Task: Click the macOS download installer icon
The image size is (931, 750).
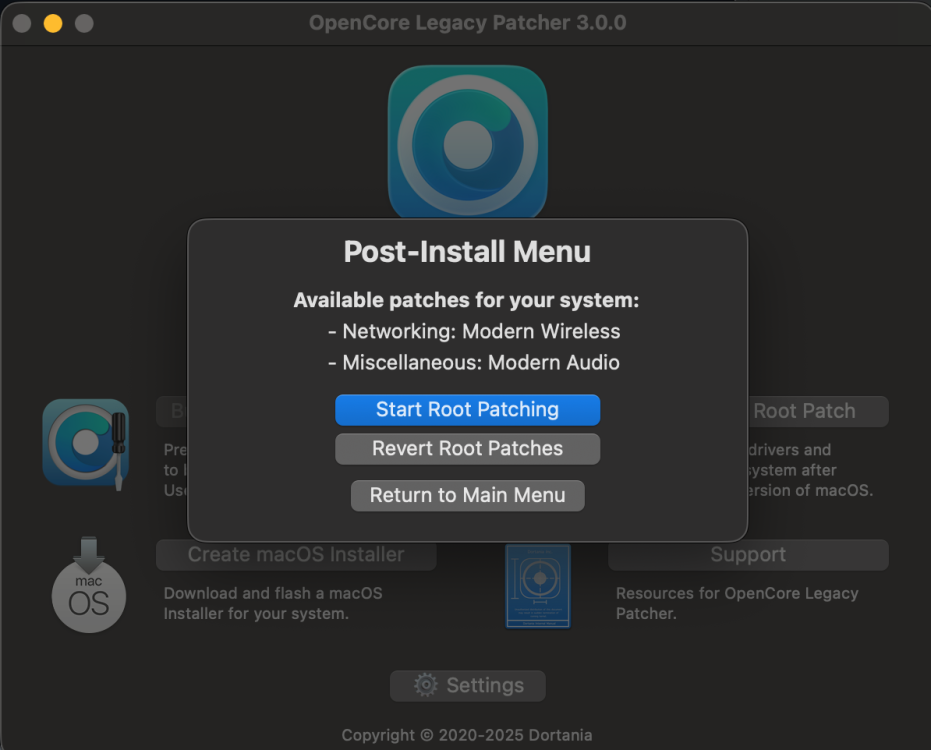Action: pyautogui.click(x=88, y=584)
